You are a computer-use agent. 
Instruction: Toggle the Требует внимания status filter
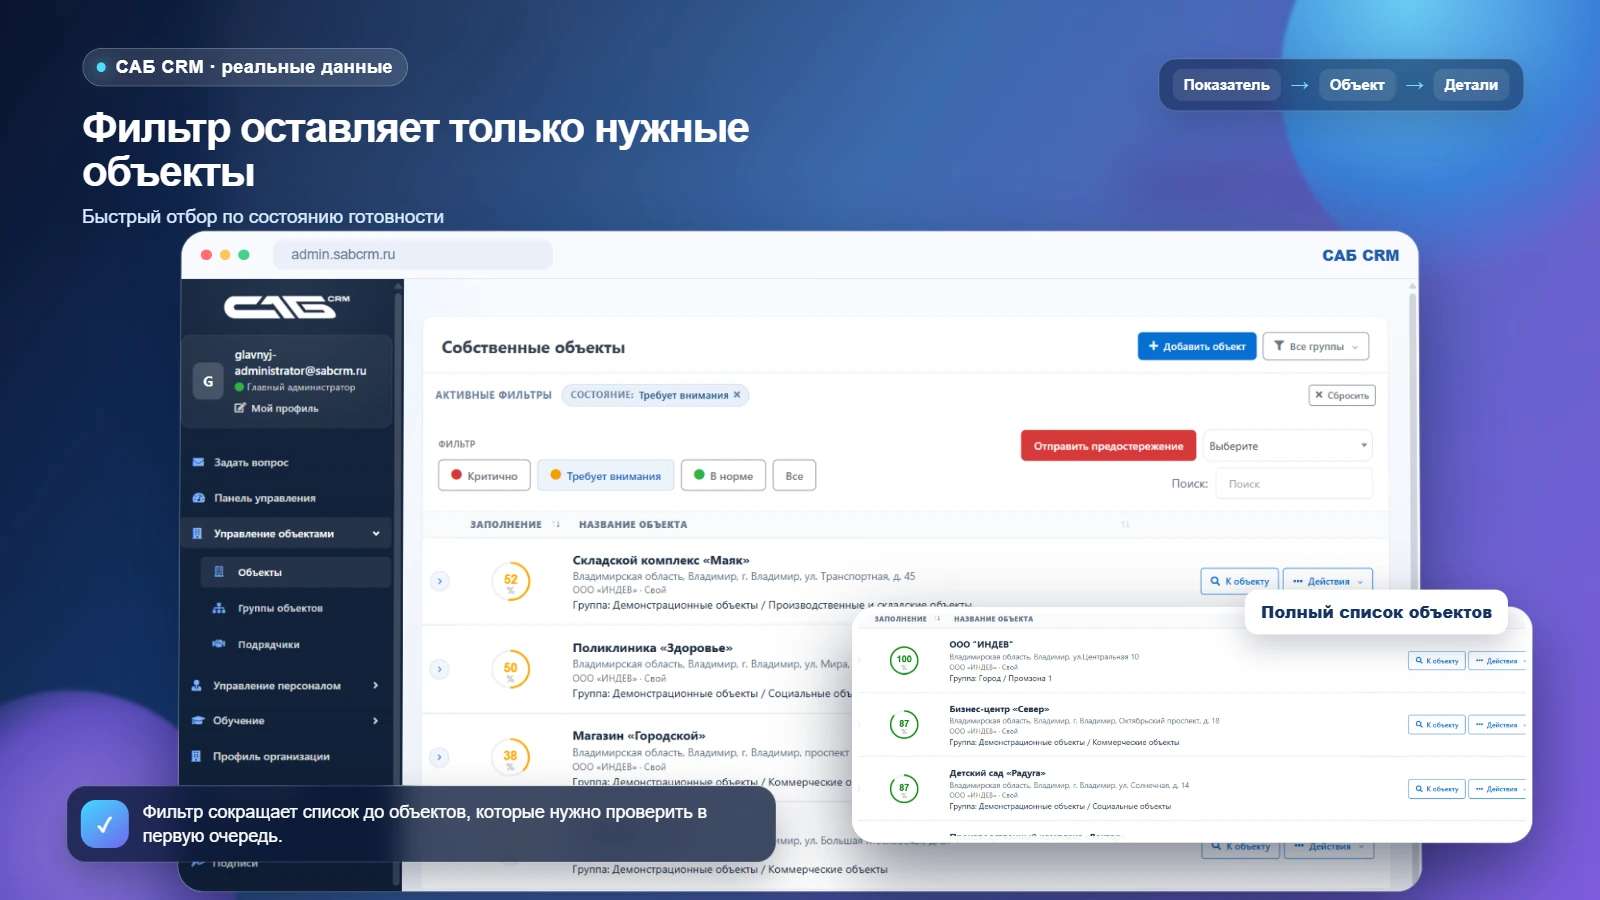pyautogui.click(x=606, y=476)
